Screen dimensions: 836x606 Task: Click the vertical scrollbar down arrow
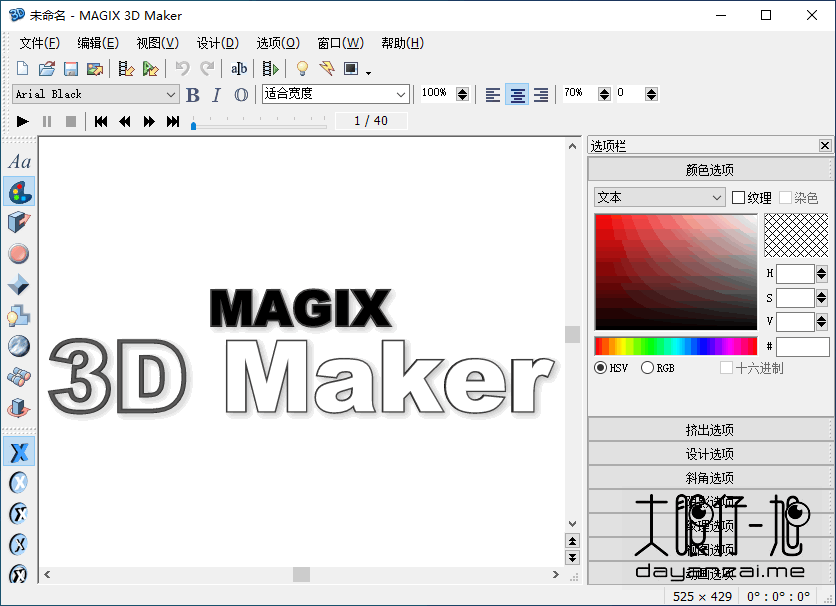(x=573, y=523)
